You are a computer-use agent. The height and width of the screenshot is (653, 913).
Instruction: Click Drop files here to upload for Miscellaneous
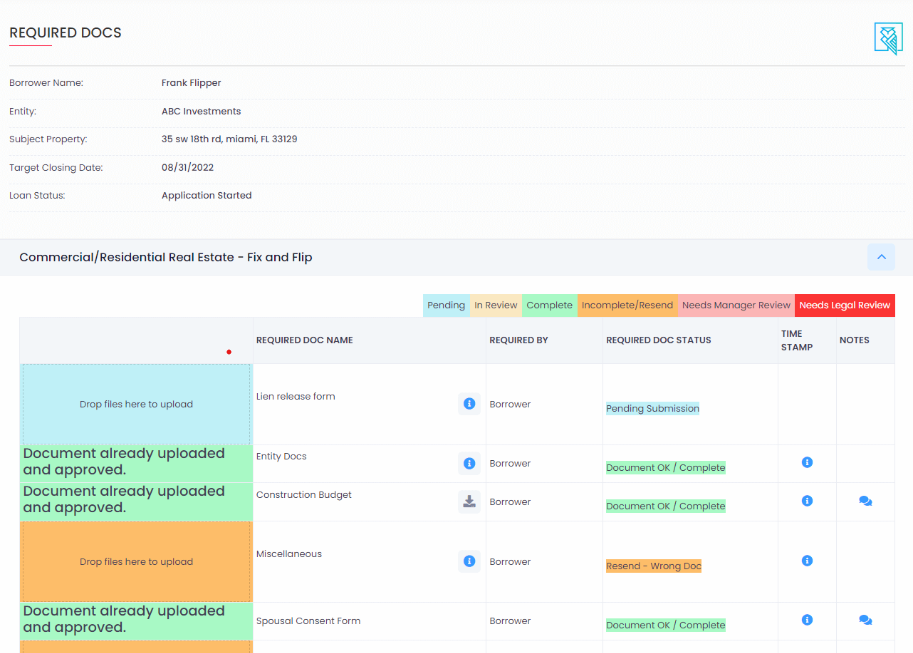pos(135,561)
